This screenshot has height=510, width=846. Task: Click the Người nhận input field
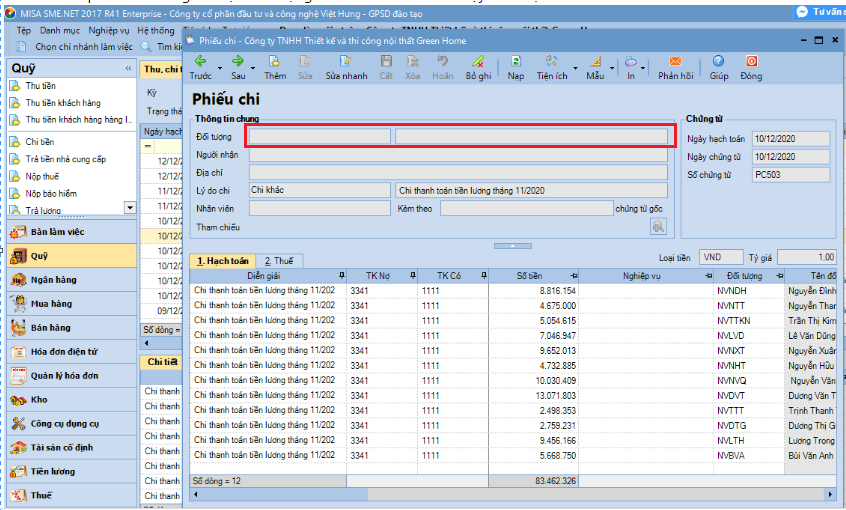coord(458,155)
